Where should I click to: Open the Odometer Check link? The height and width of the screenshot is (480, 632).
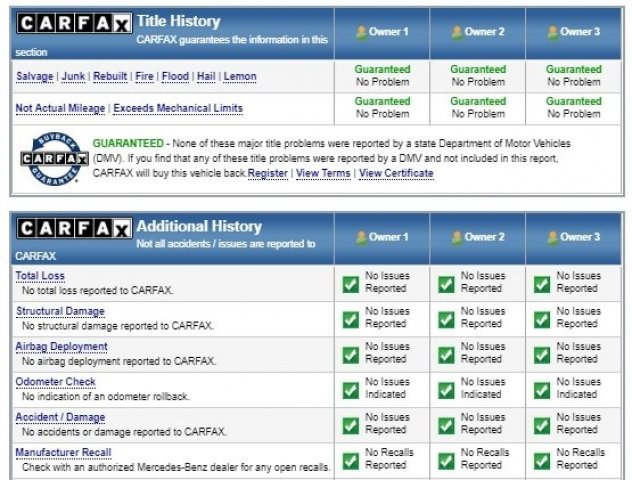56,382
